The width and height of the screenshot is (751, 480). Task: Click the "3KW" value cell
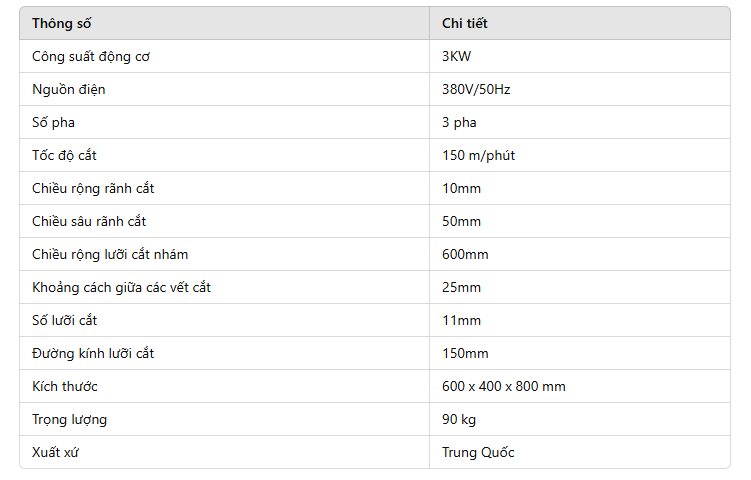point(456,56)
